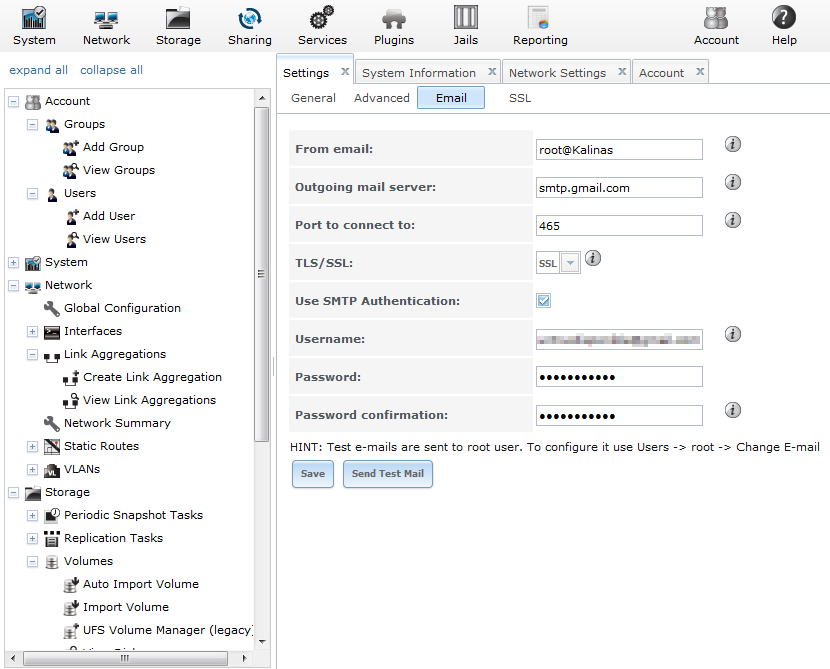Click the Outgoing mail server input field
Image resolution: width=830 pixels, height=669 pixels.
pyautogui.click(x=619, y=188)
